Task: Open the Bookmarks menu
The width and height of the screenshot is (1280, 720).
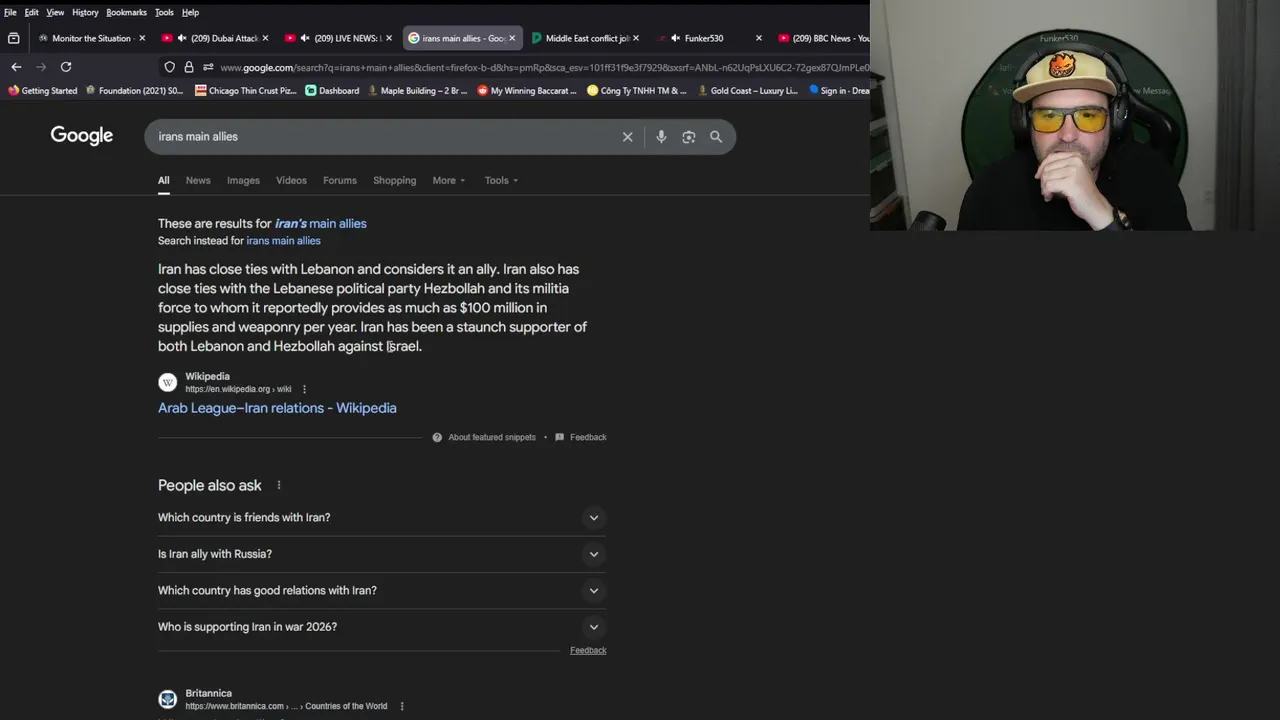Action: tap(126, 12)
